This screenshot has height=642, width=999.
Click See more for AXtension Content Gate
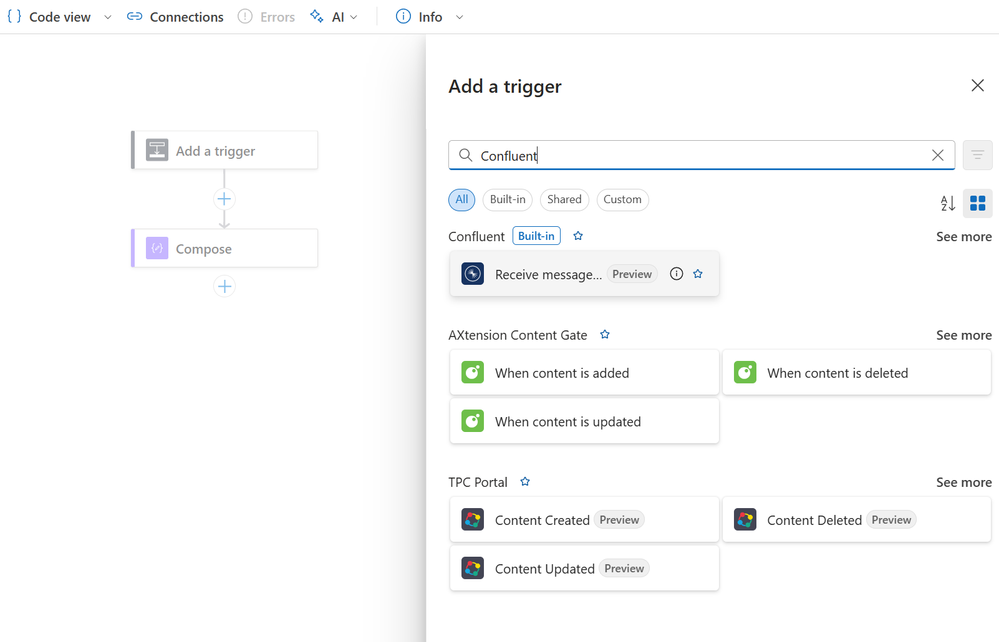point(964,335)
